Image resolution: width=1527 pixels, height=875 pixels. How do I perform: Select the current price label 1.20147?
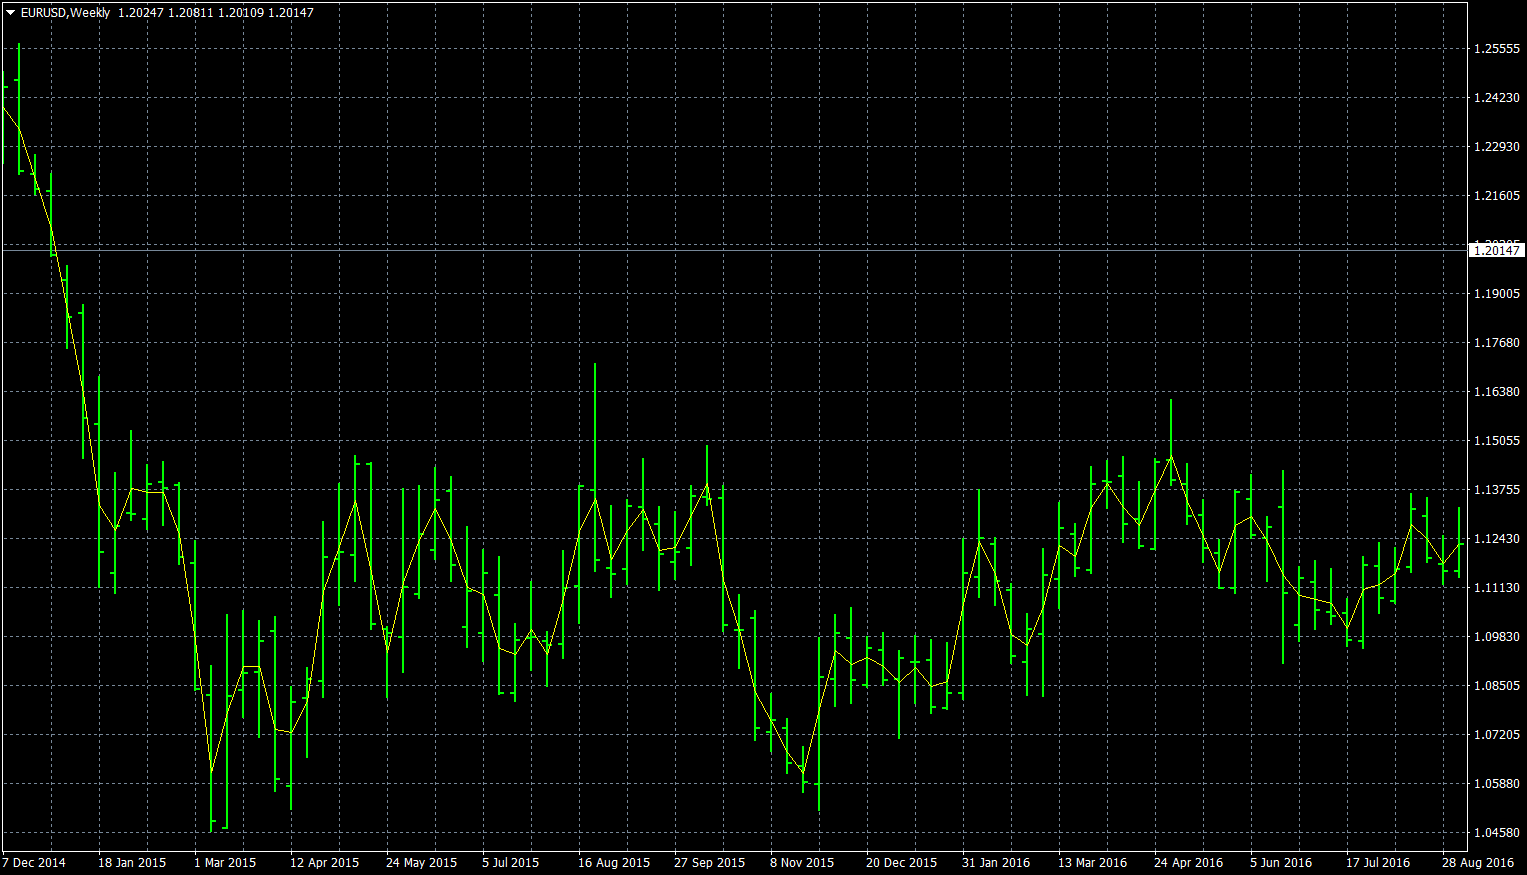pos(1497,250)
